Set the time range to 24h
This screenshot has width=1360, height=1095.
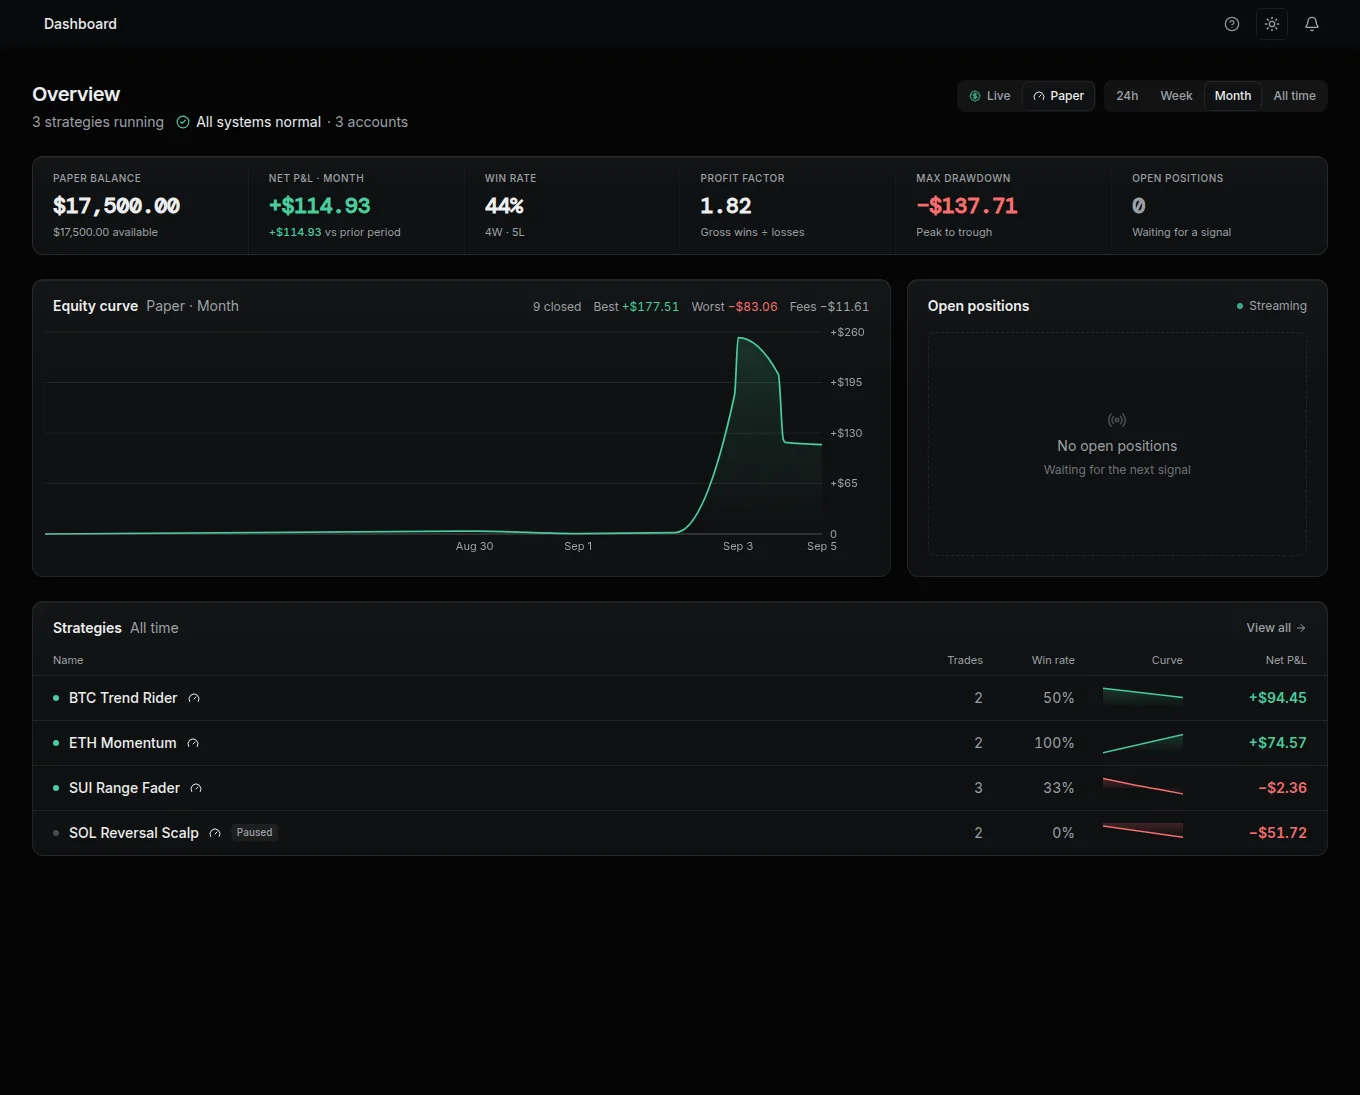click(1127, 96)
